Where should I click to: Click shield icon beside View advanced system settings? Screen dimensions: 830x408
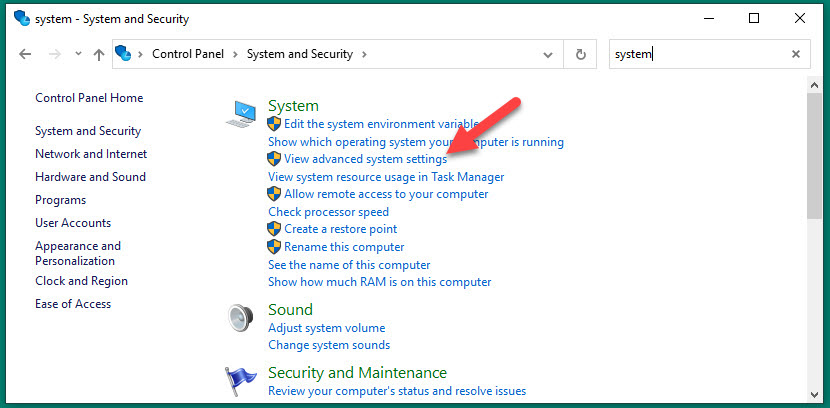point(274,159)
